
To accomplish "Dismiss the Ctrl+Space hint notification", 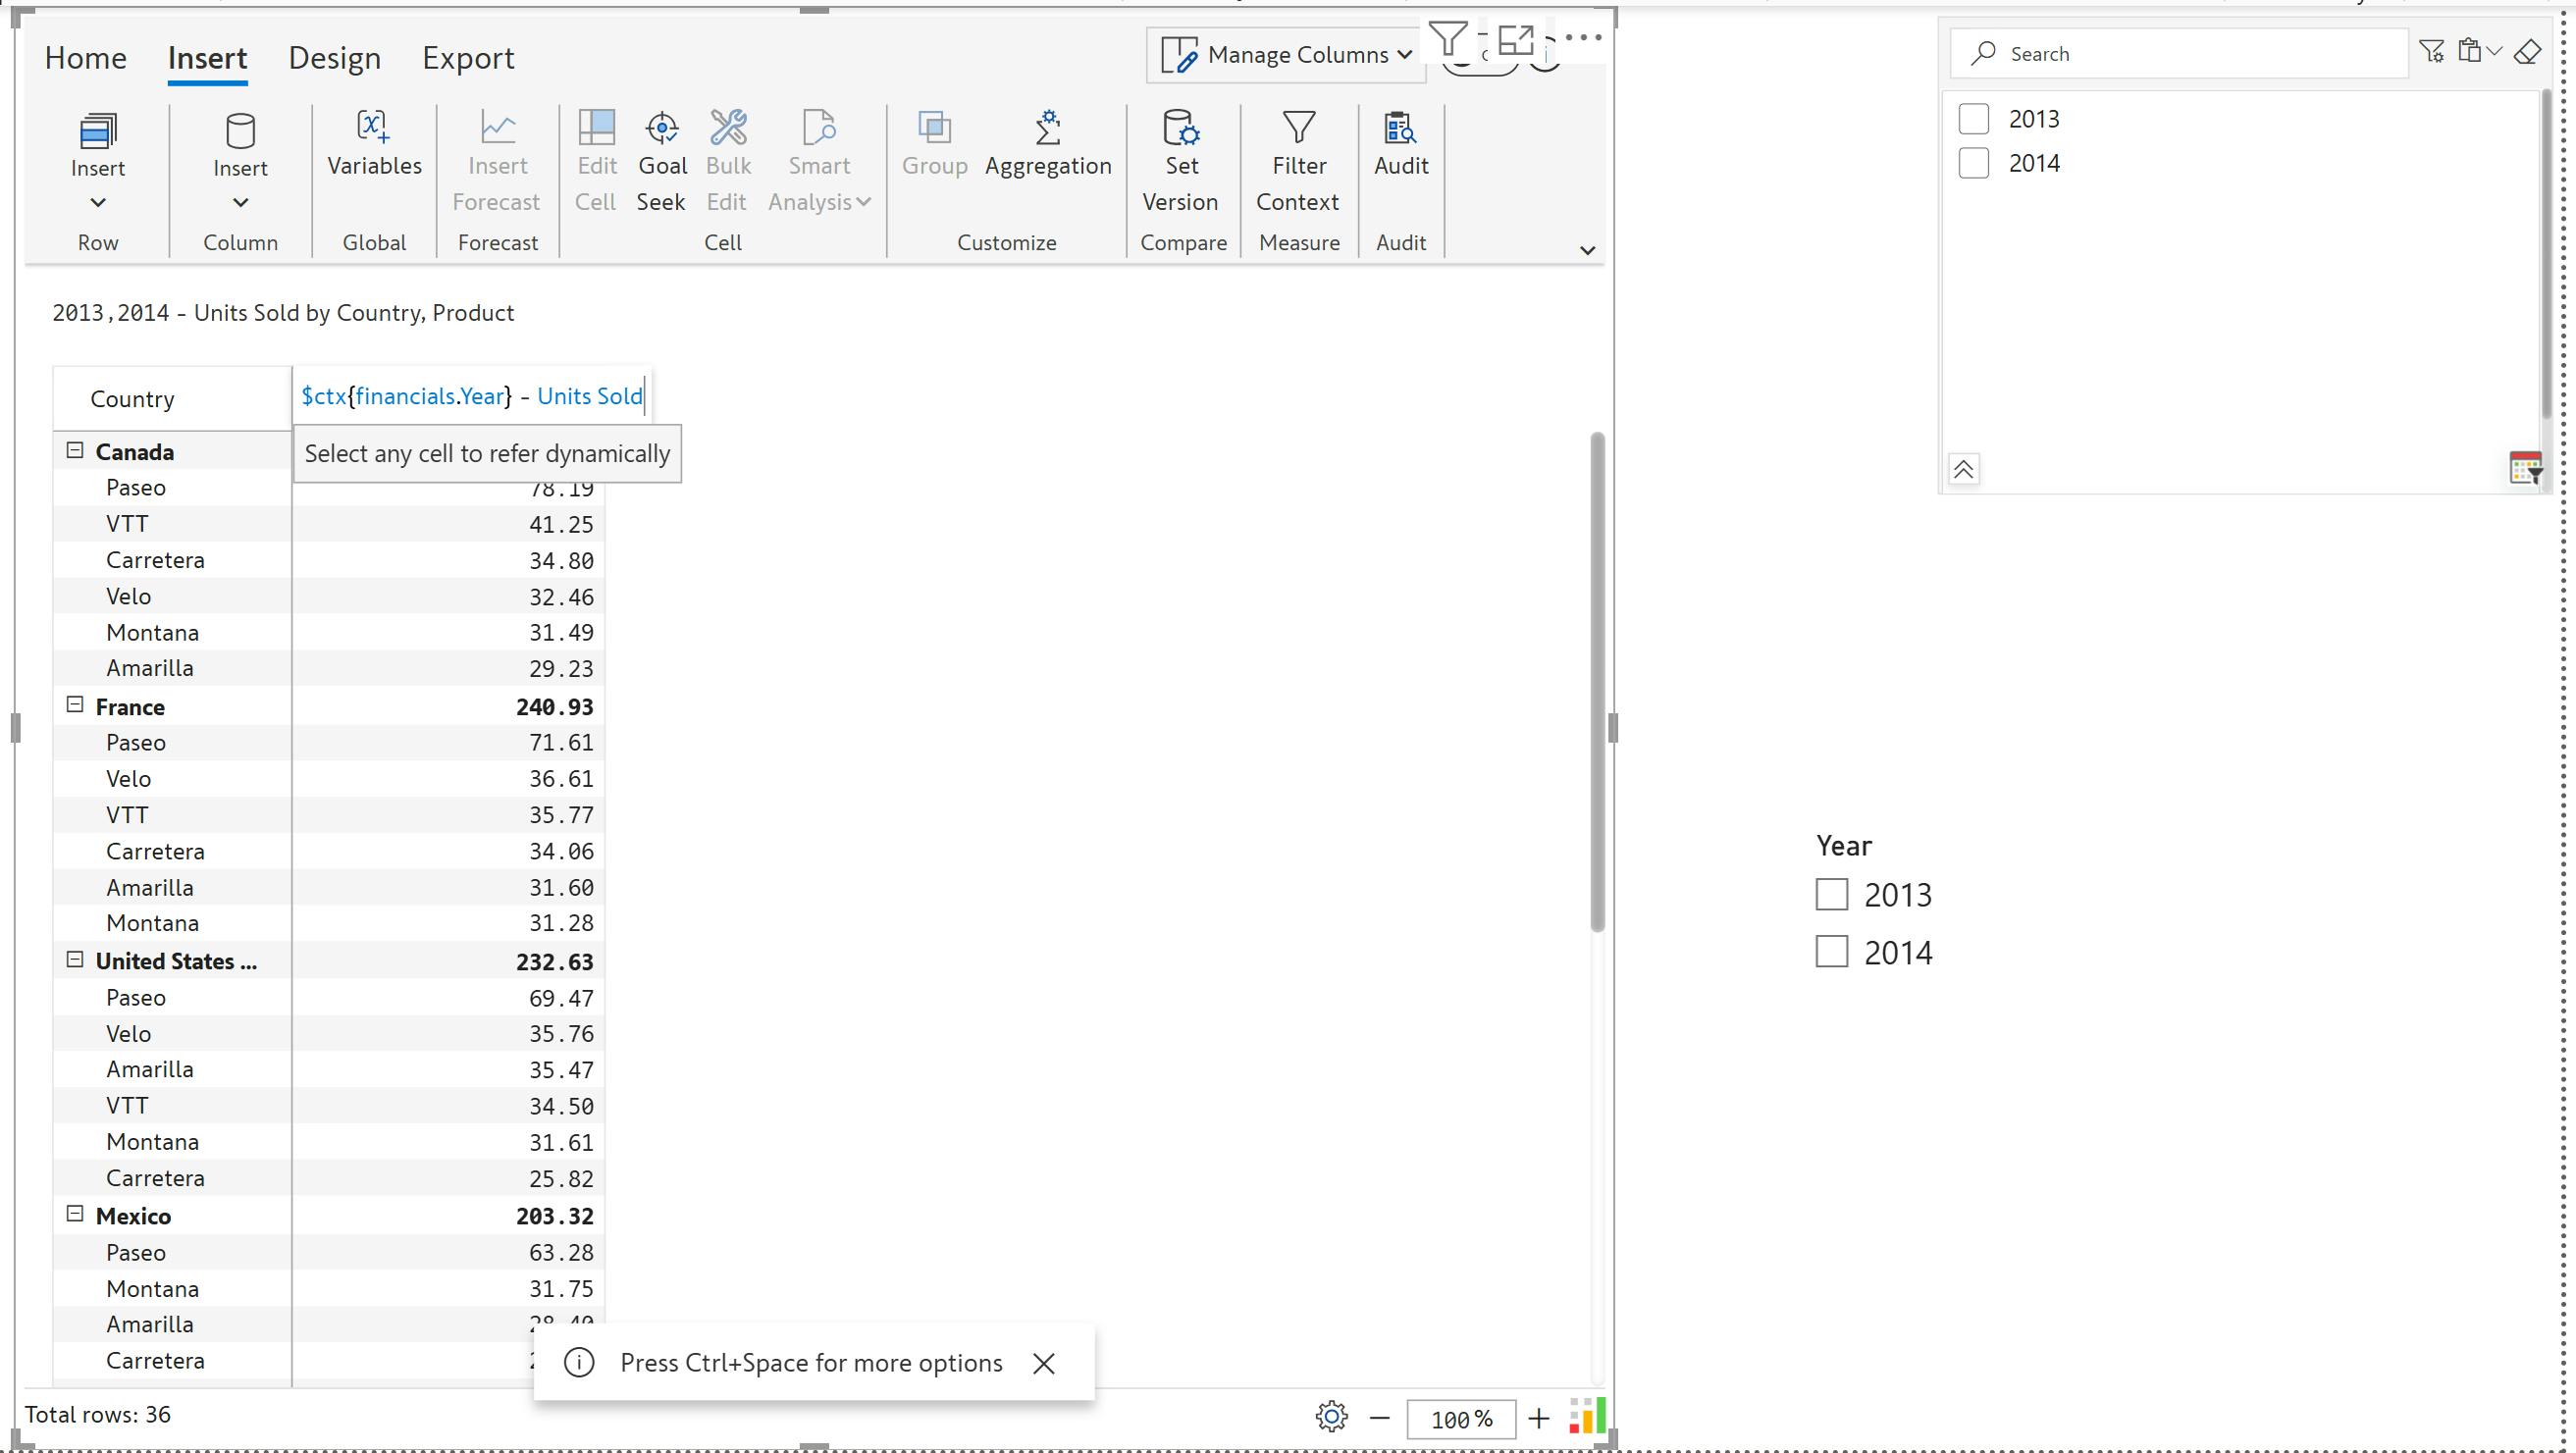I will pyautogui.click(x=1043, y=1363).
